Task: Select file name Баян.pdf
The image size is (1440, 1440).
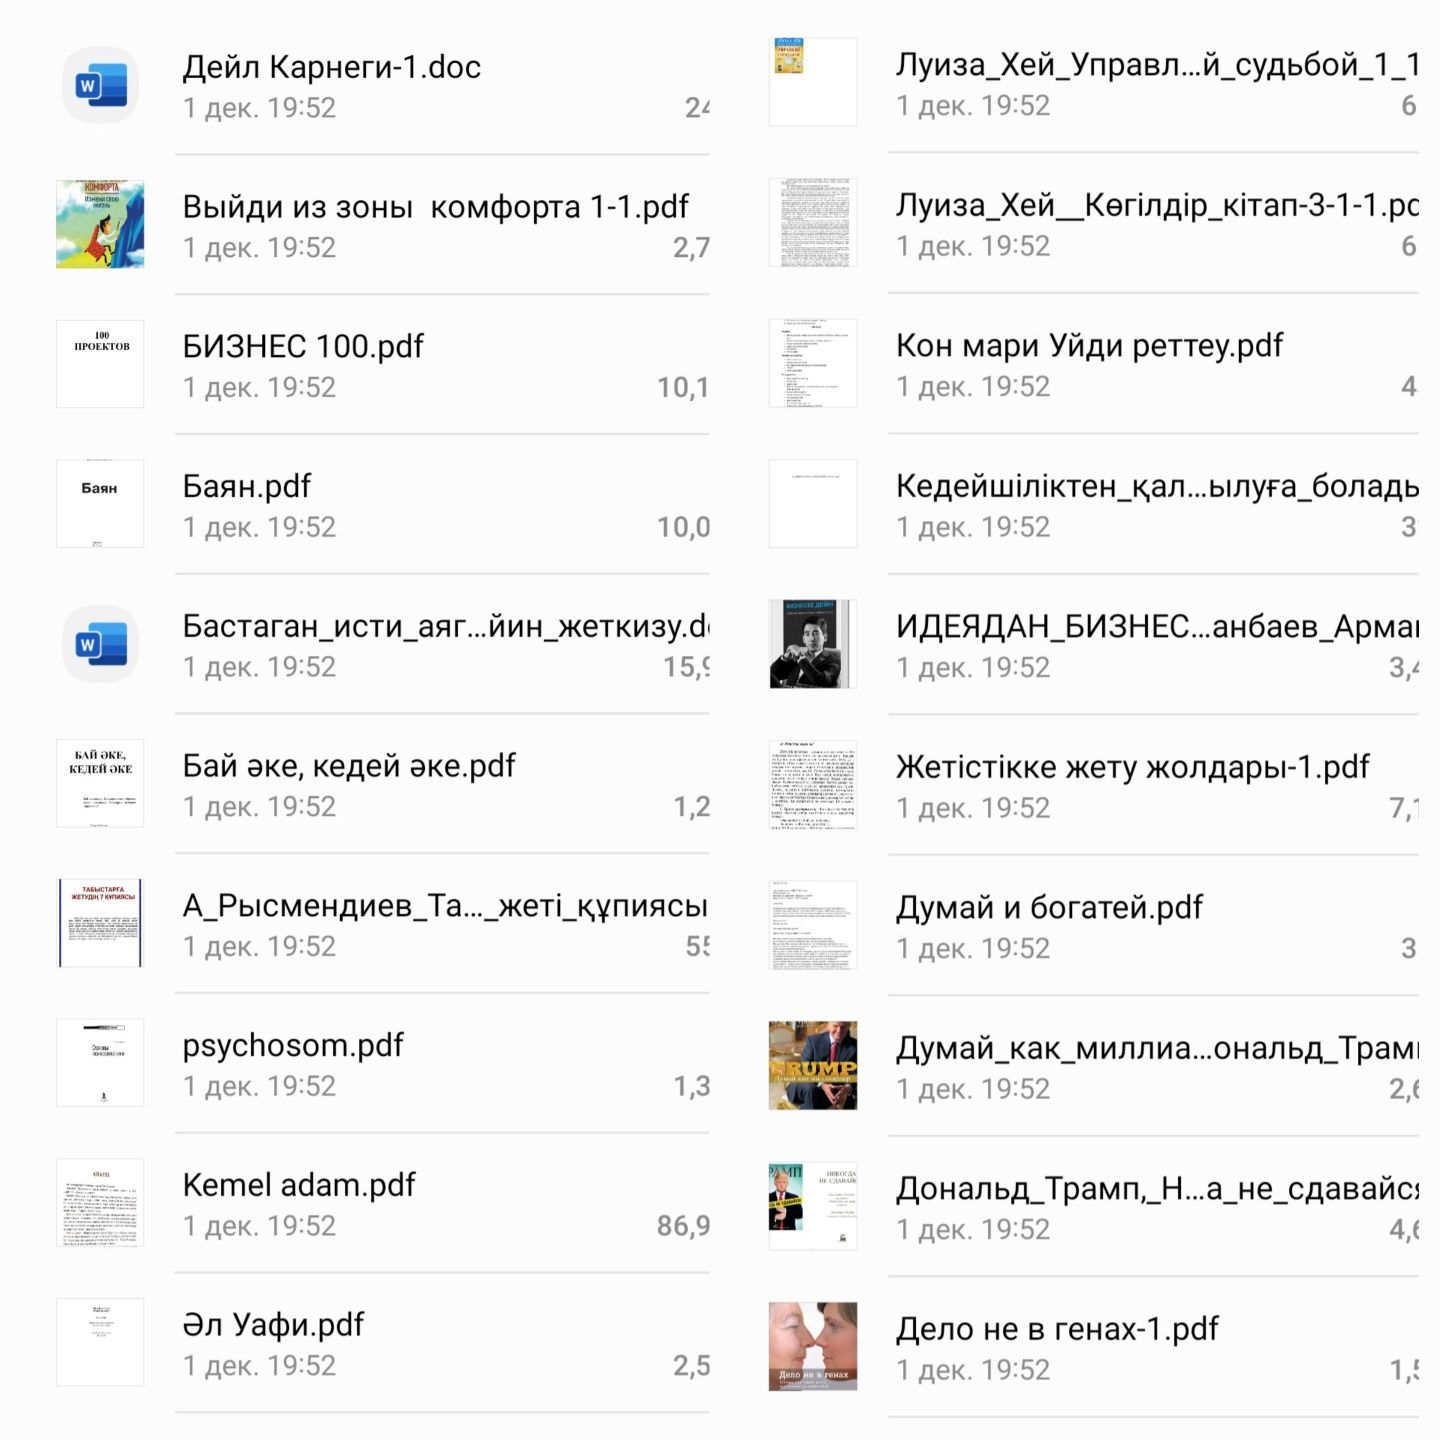Action: (246, 487)
